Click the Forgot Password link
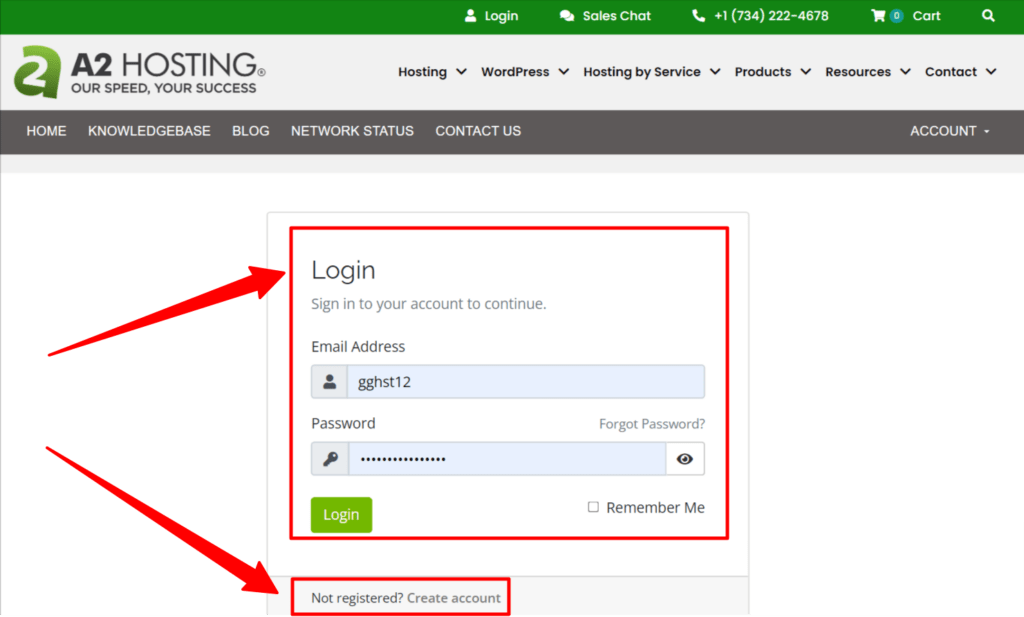The width and height of the screenshot is (1024, 617). [x=651, y=423]
